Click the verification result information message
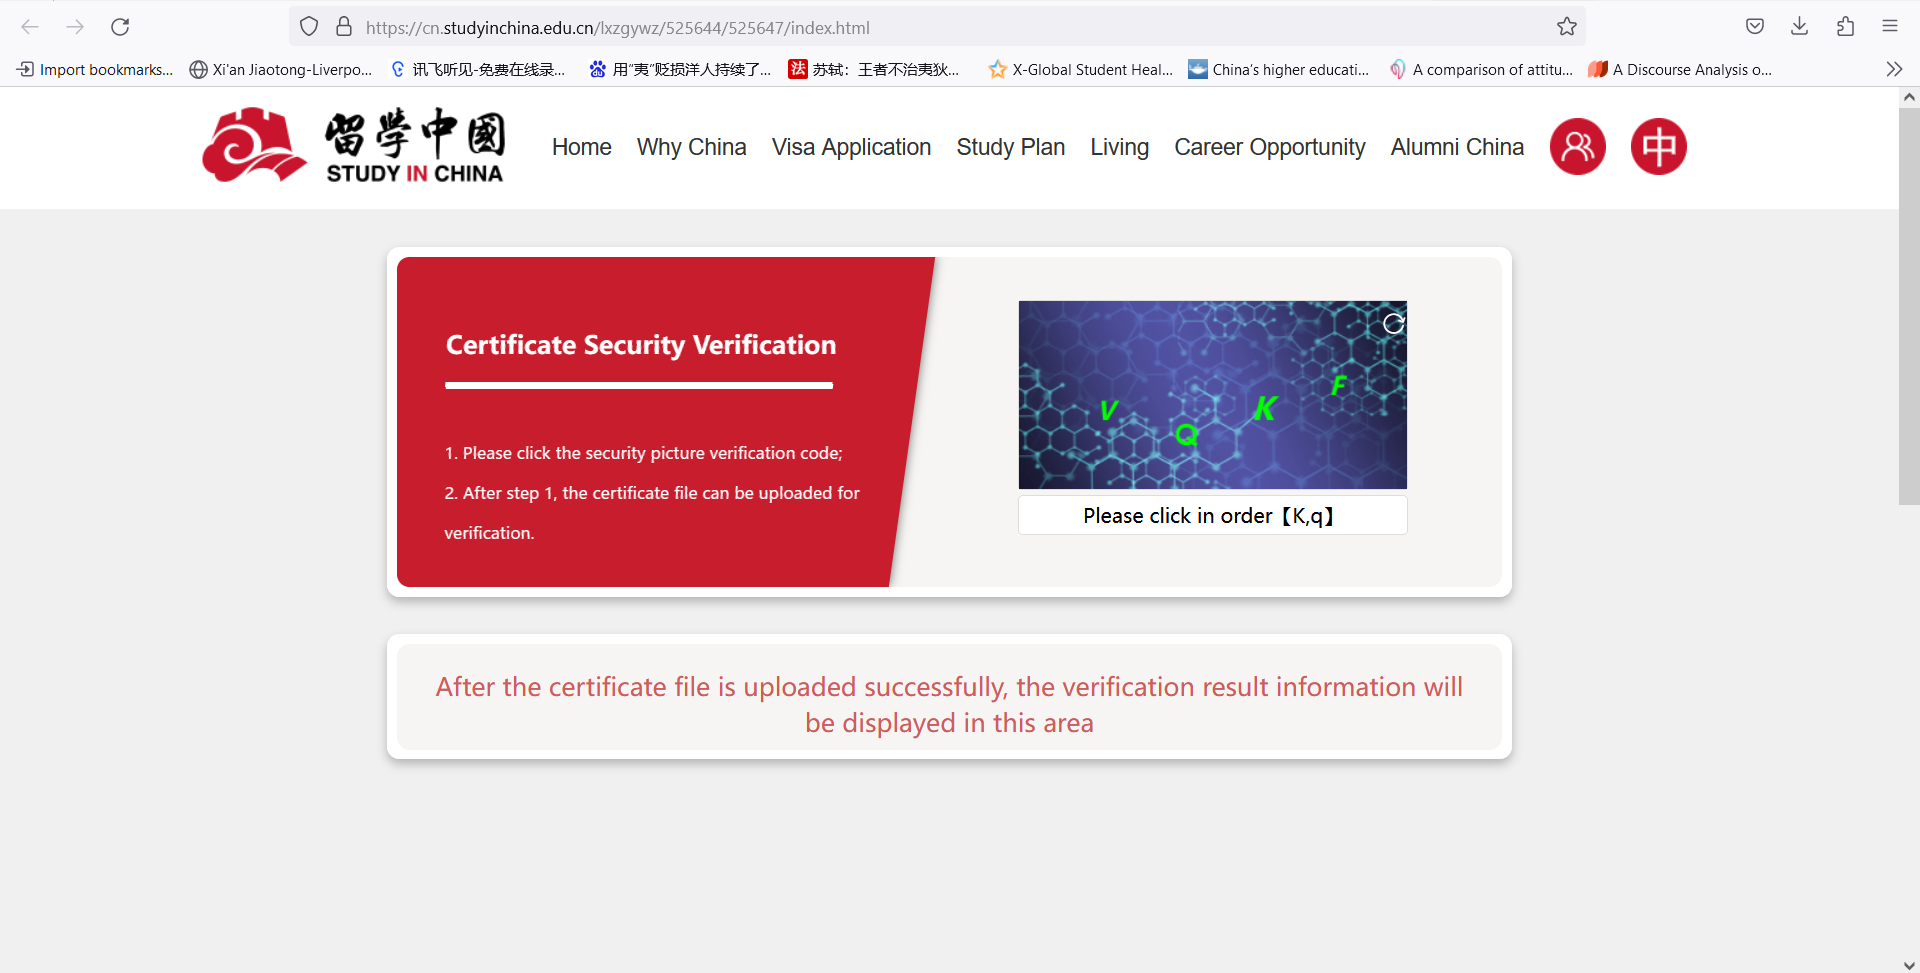 click(x=949, y=705)
